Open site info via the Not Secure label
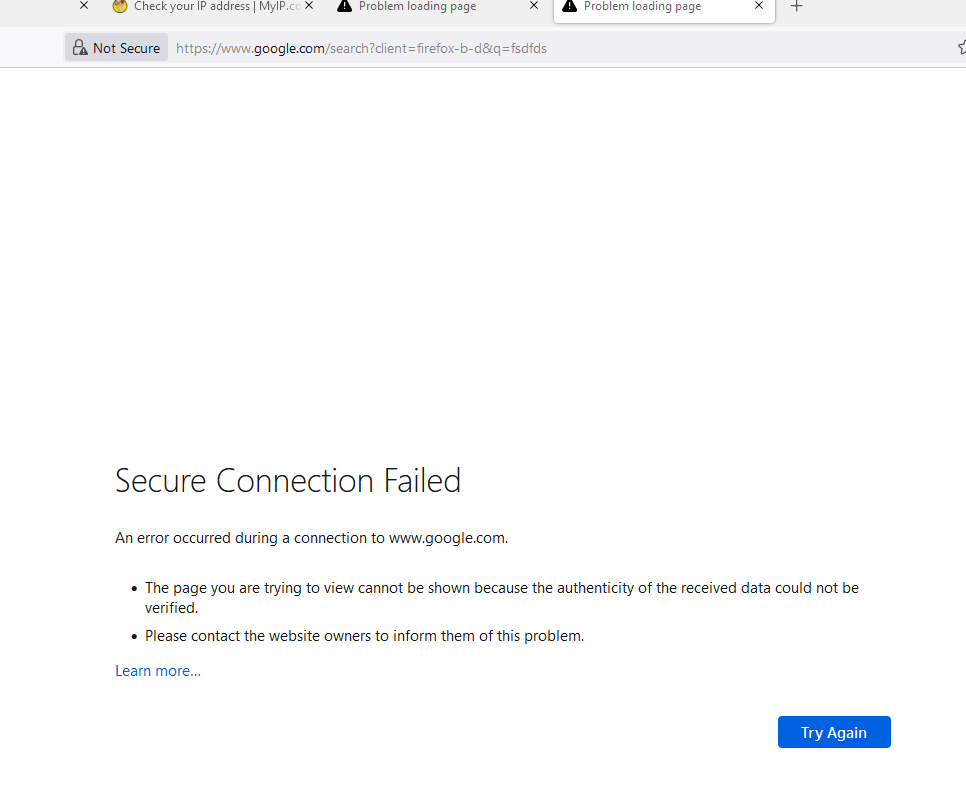The height and width of the screenshot is (796, 966). (x=126, y=48)
